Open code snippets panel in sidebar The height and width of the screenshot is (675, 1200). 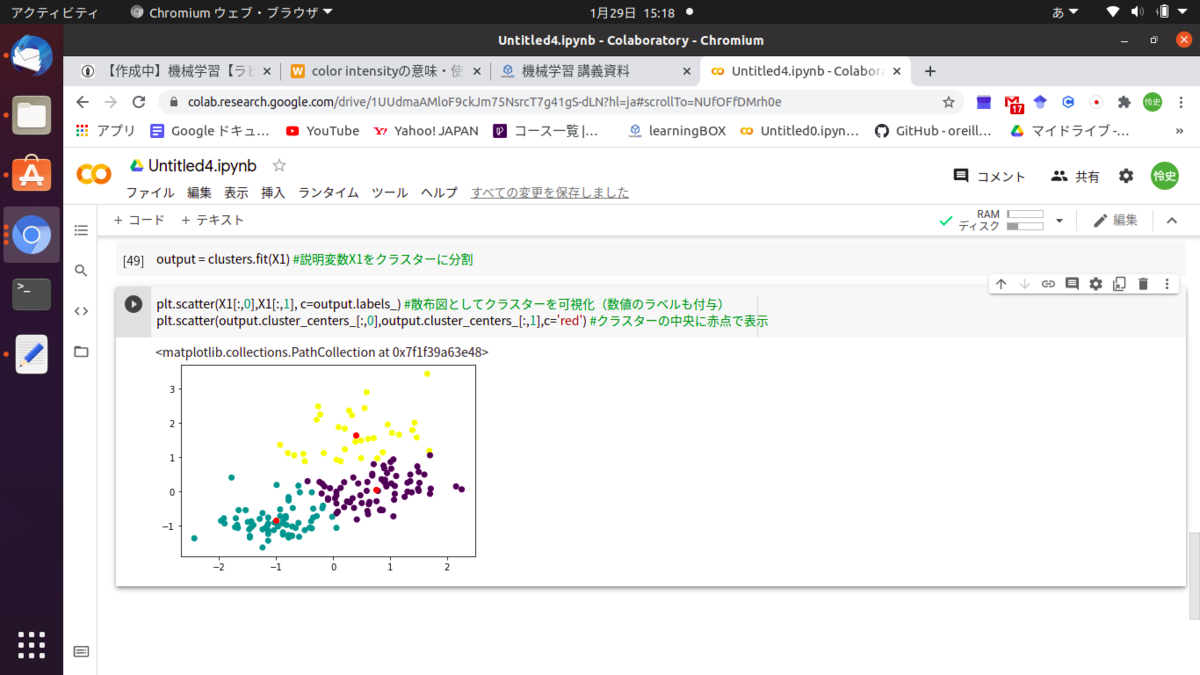(x=81, y=311)
